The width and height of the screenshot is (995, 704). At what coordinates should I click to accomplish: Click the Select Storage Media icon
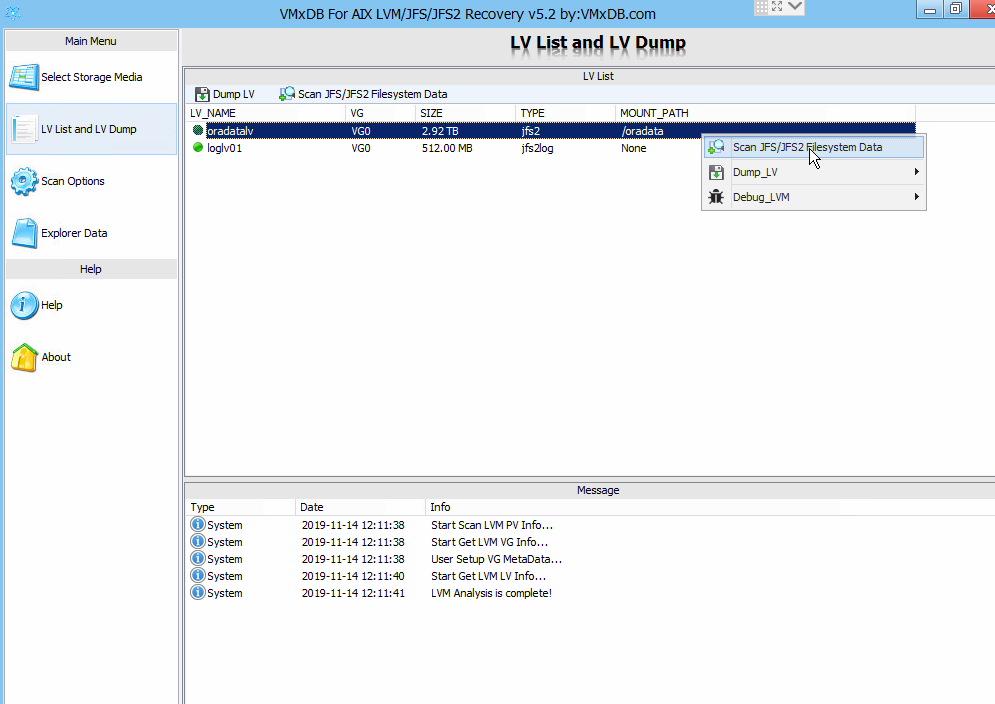click(x=24, y=77)
